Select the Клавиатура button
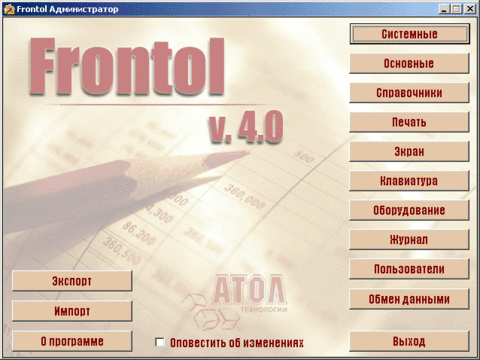This screenshot has width=480, height=360. tap(409, 181)
